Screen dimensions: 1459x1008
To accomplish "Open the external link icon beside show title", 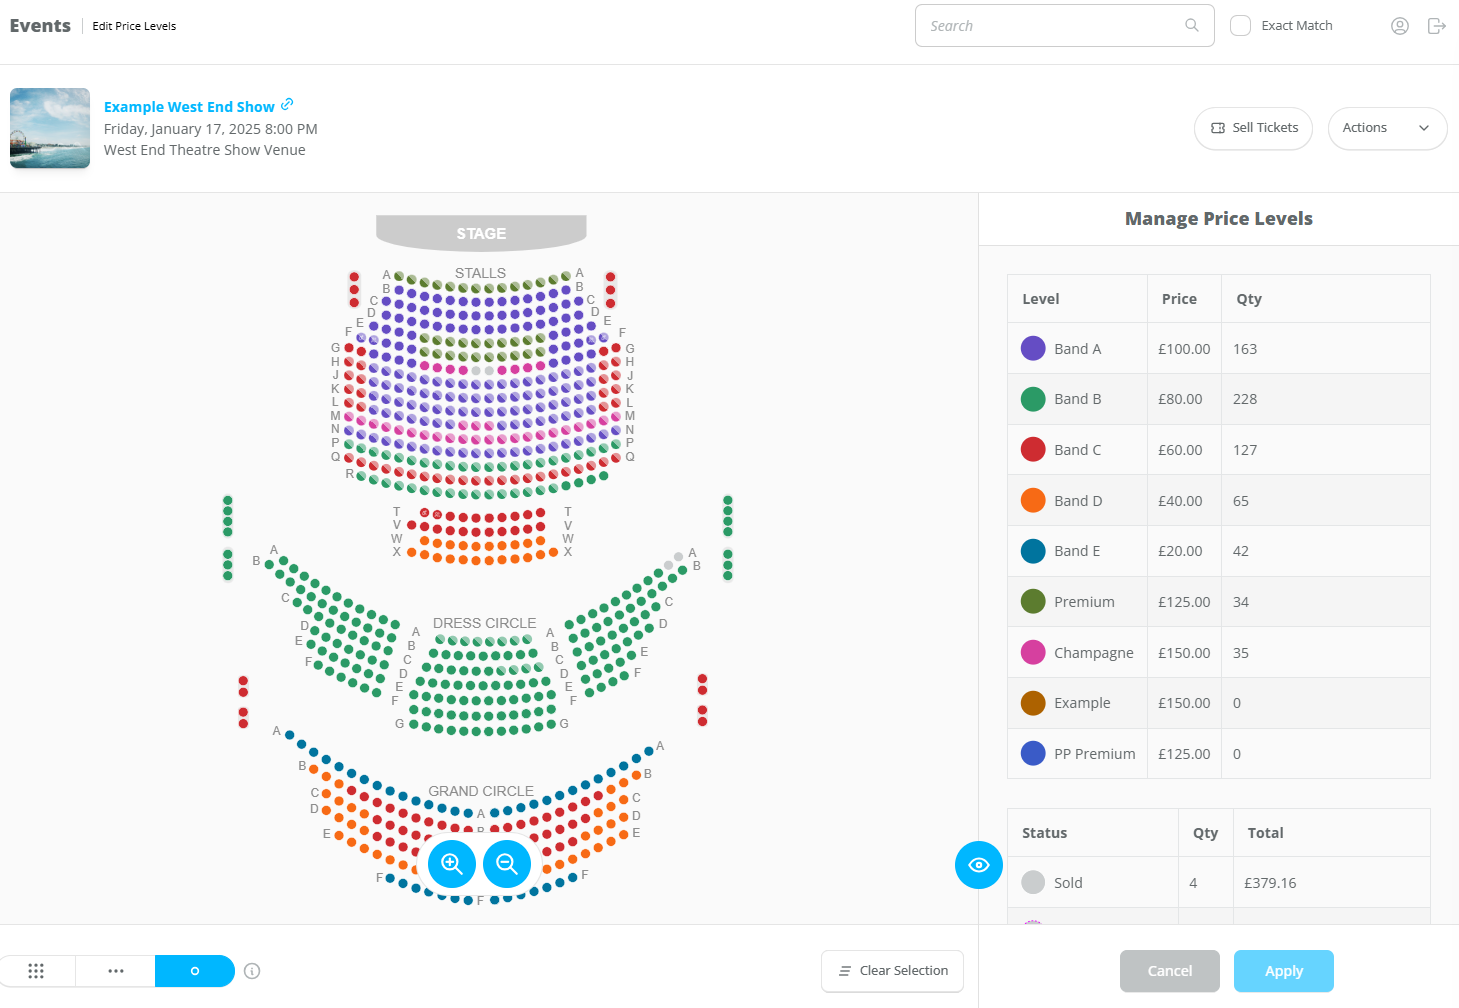I will (x=287, y=104).
